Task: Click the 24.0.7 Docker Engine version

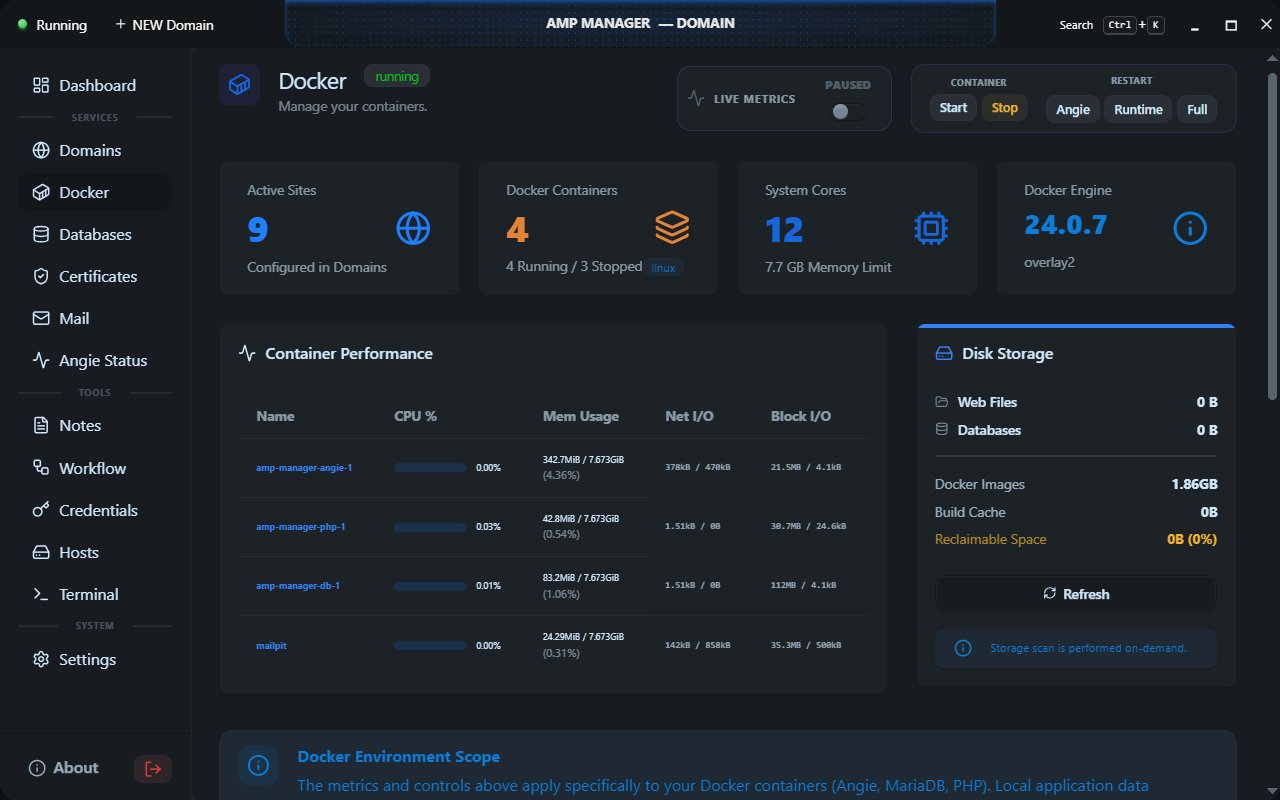Action: tap(1066, 225)
